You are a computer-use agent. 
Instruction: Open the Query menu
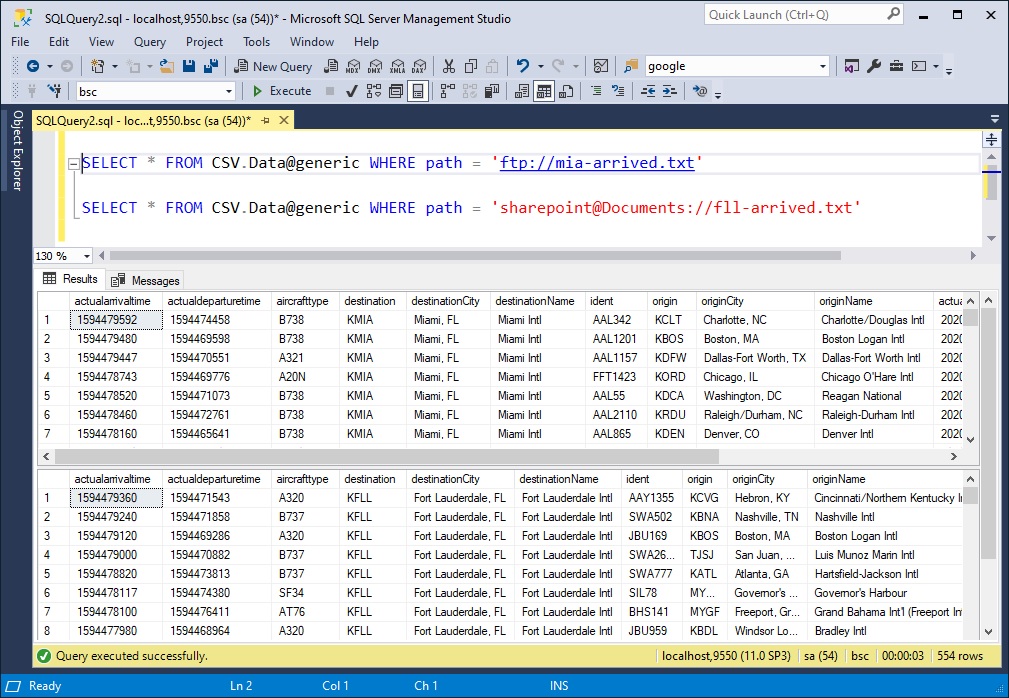(x=149, y=42)
